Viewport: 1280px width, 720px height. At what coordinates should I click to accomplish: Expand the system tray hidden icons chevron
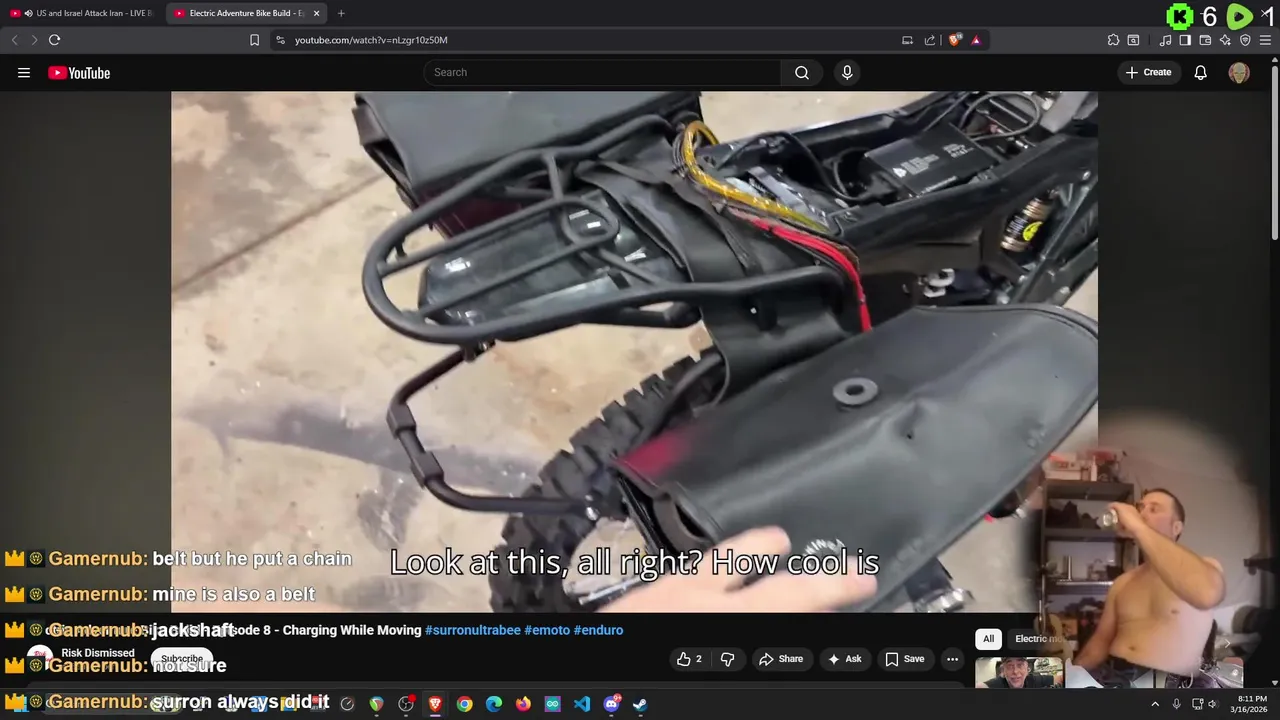click(1155, 704)
